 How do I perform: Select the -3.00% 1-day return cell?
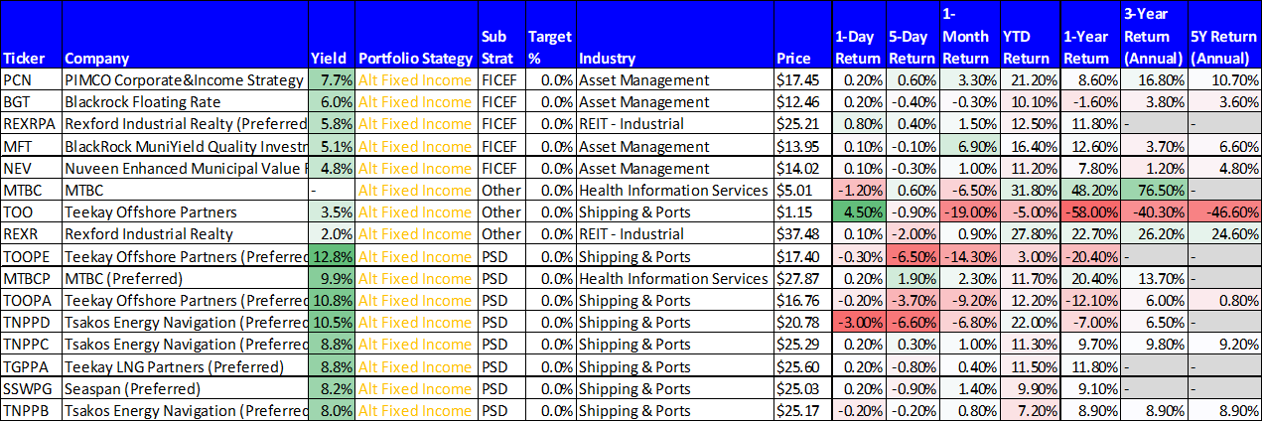tap(858, 322)
